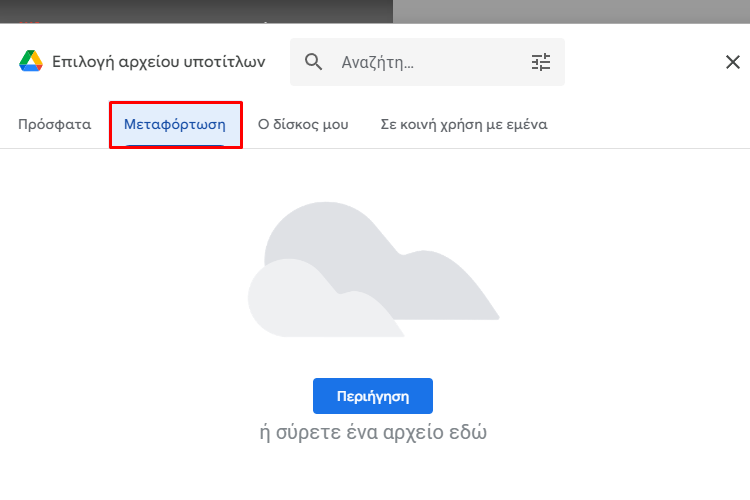Click the blue underline beneath Μεταφόρτωση
This screenshot has width=750, height=500.
click(175, 145)
